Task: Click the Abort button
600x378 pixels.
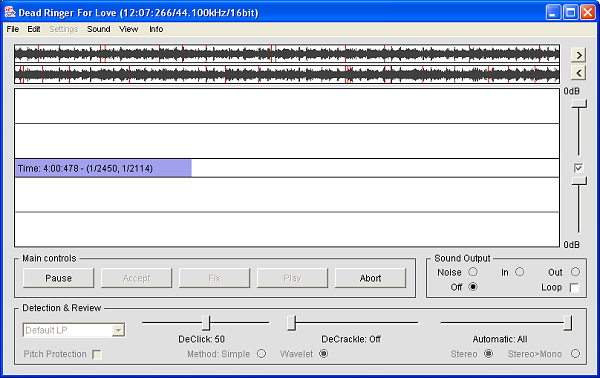Action: 370,278
